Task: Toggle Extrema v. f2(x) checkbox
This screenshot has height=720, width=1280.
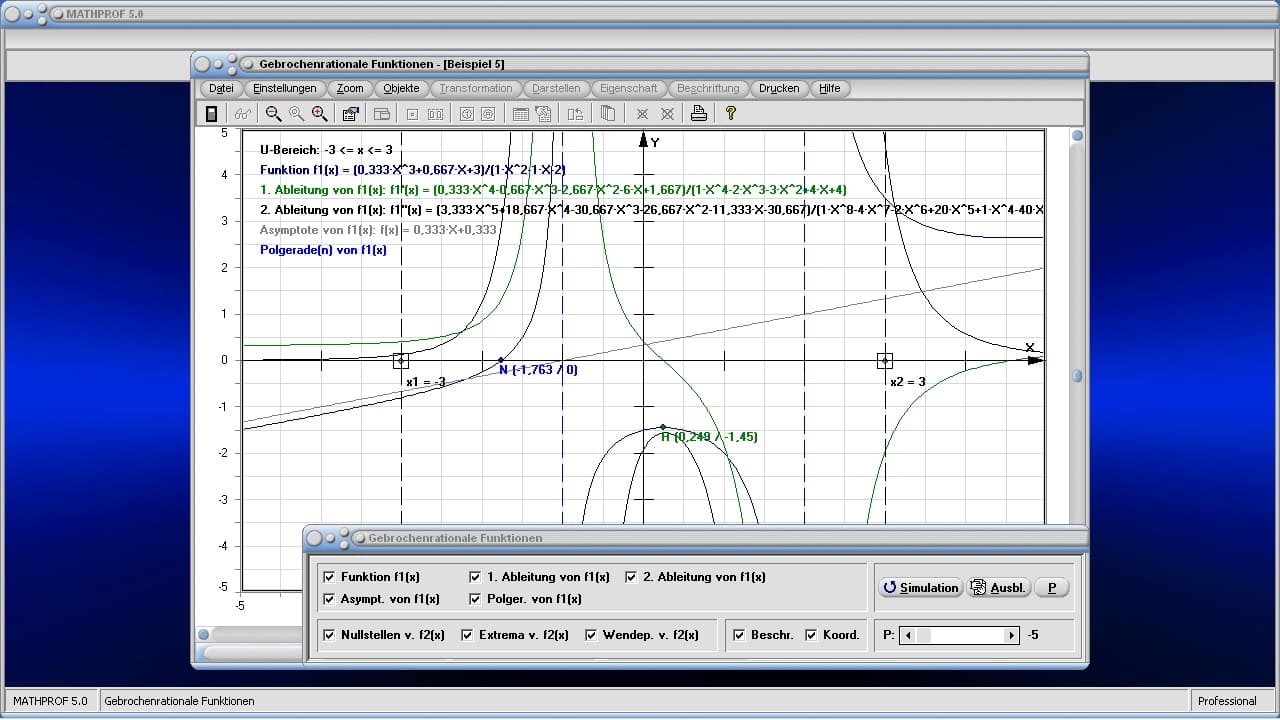Action: 467,635
